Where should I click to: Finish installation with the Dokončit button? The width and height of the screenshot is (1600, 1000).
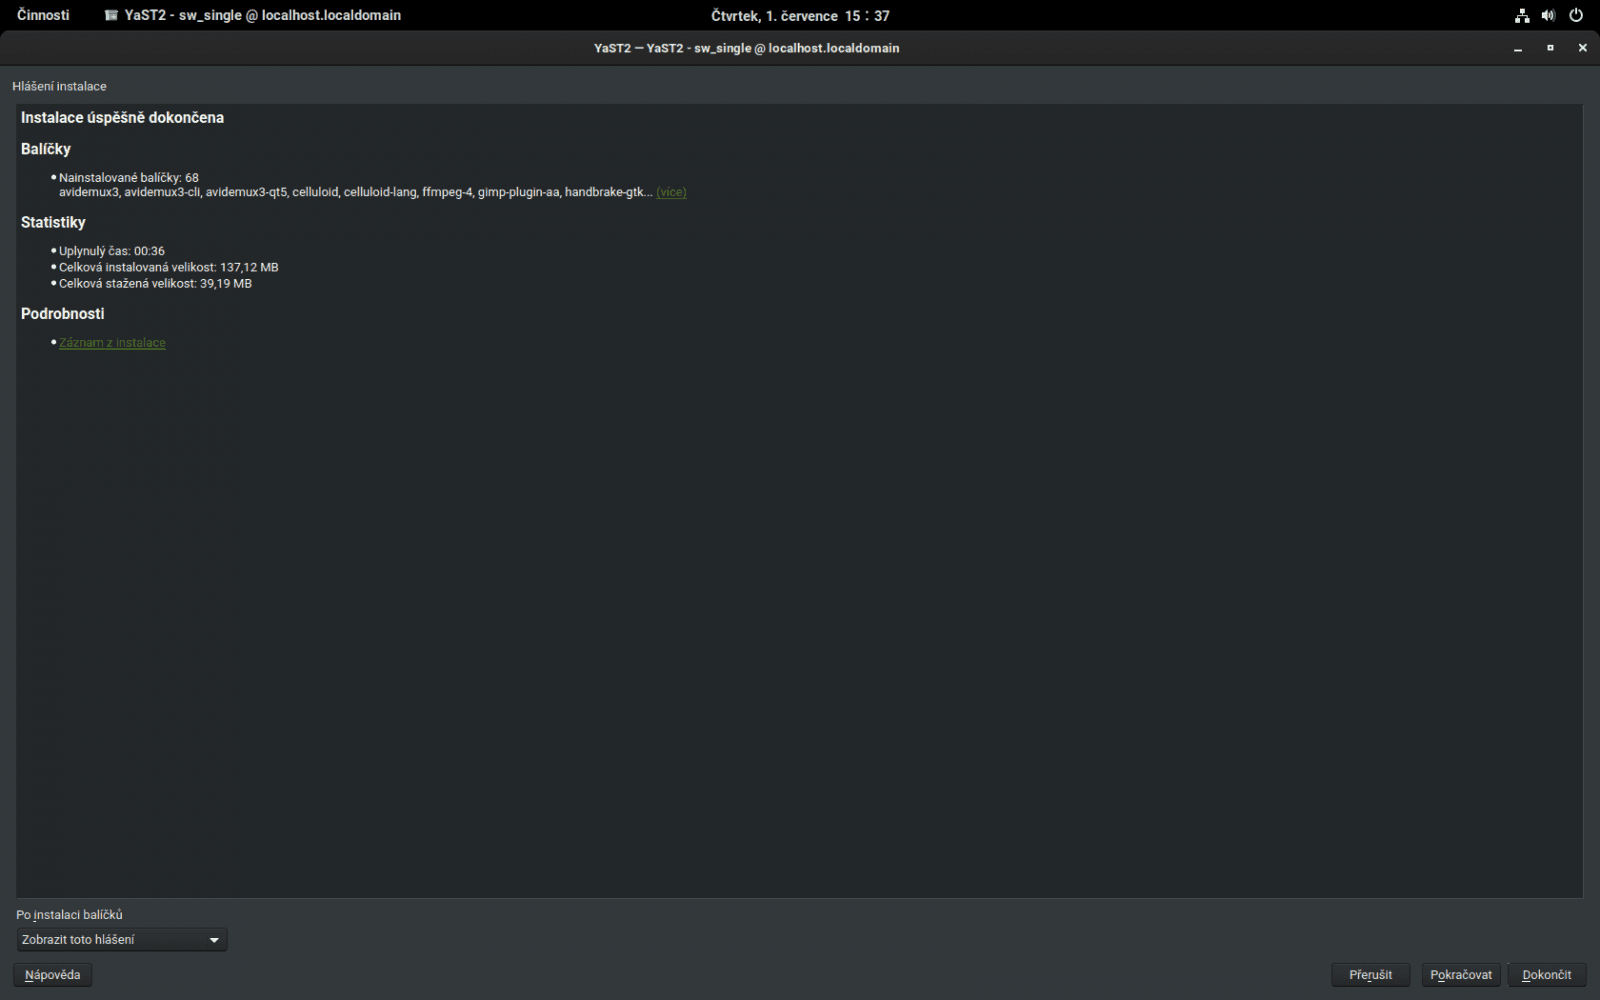[1546, 974]
